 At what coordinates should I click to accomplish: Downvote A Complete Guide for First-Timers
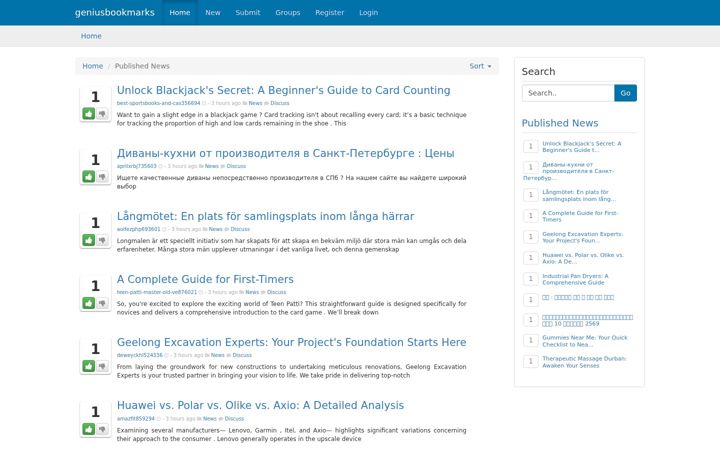(x=102, y=303)
